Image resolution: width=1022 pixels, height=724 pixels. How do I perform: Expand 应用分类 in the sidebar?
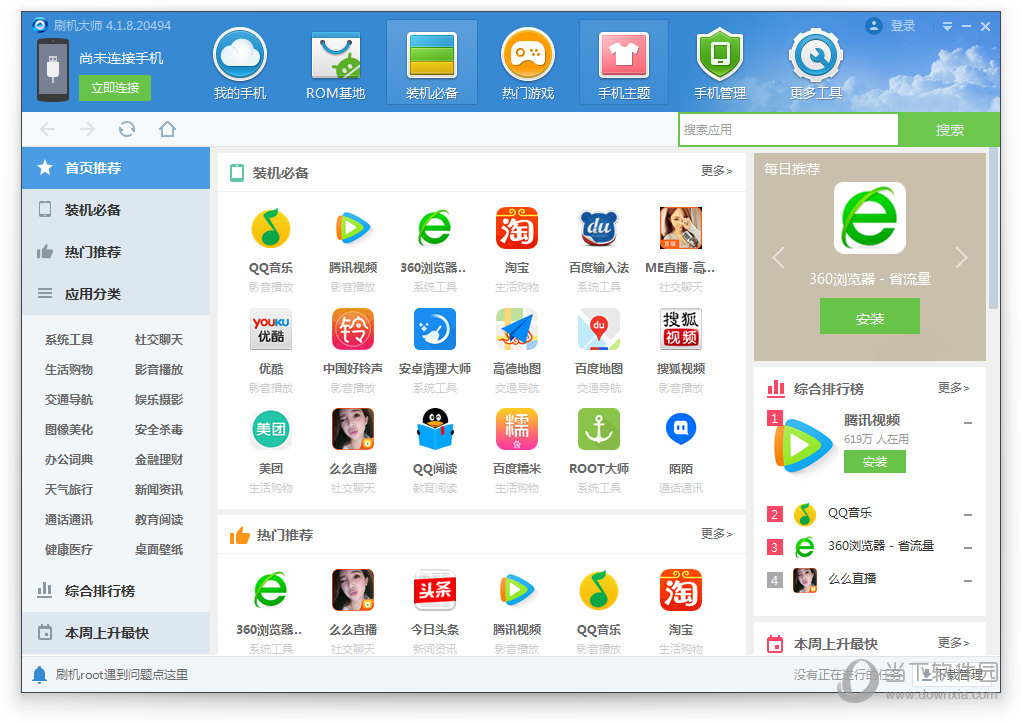tap(116, 294)
